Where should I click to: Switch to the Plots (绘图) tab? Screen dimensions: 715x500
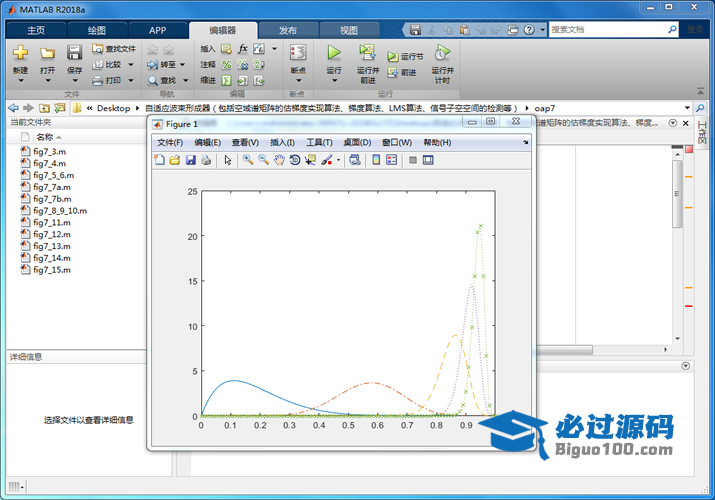97,31
